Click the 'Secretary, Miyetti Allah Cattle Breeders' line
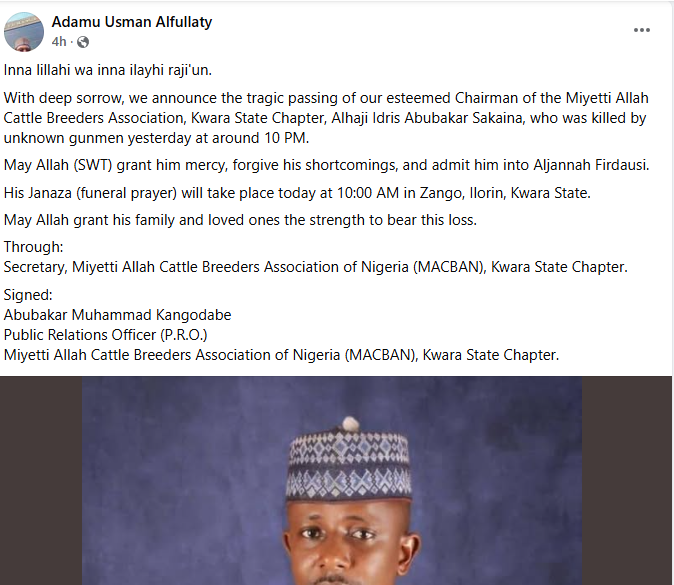The width and height of the screenshot is (674, 585). tap(316, 267)
